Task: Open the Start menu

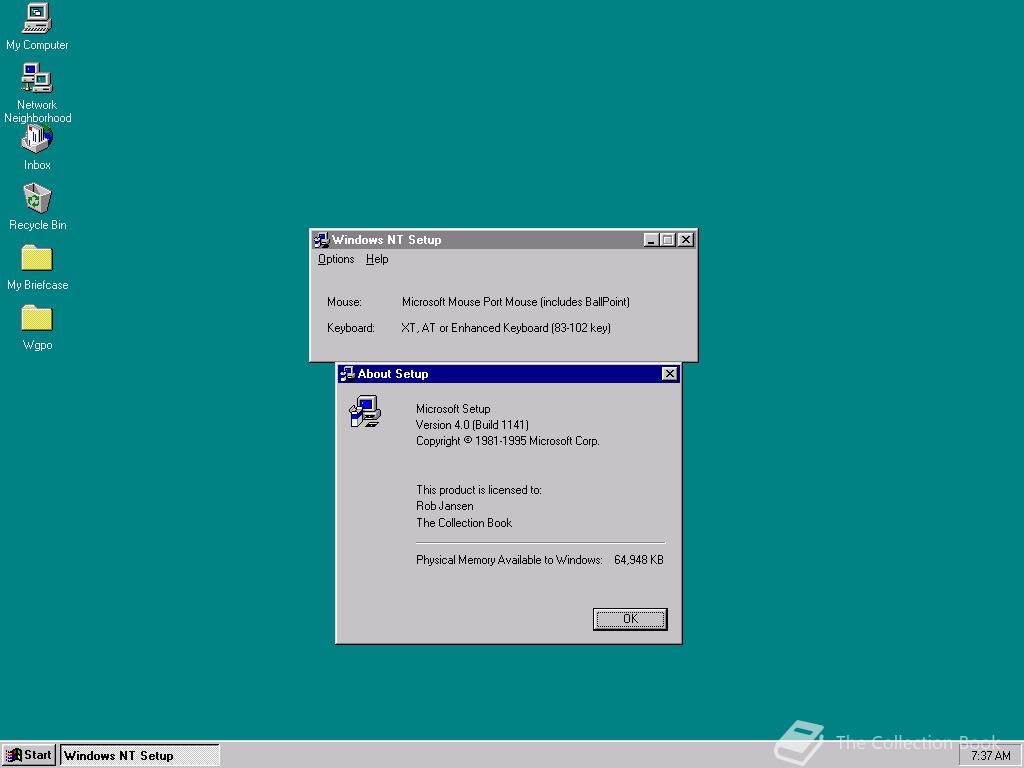Action: pyautogui.click(x=29, y=755)
